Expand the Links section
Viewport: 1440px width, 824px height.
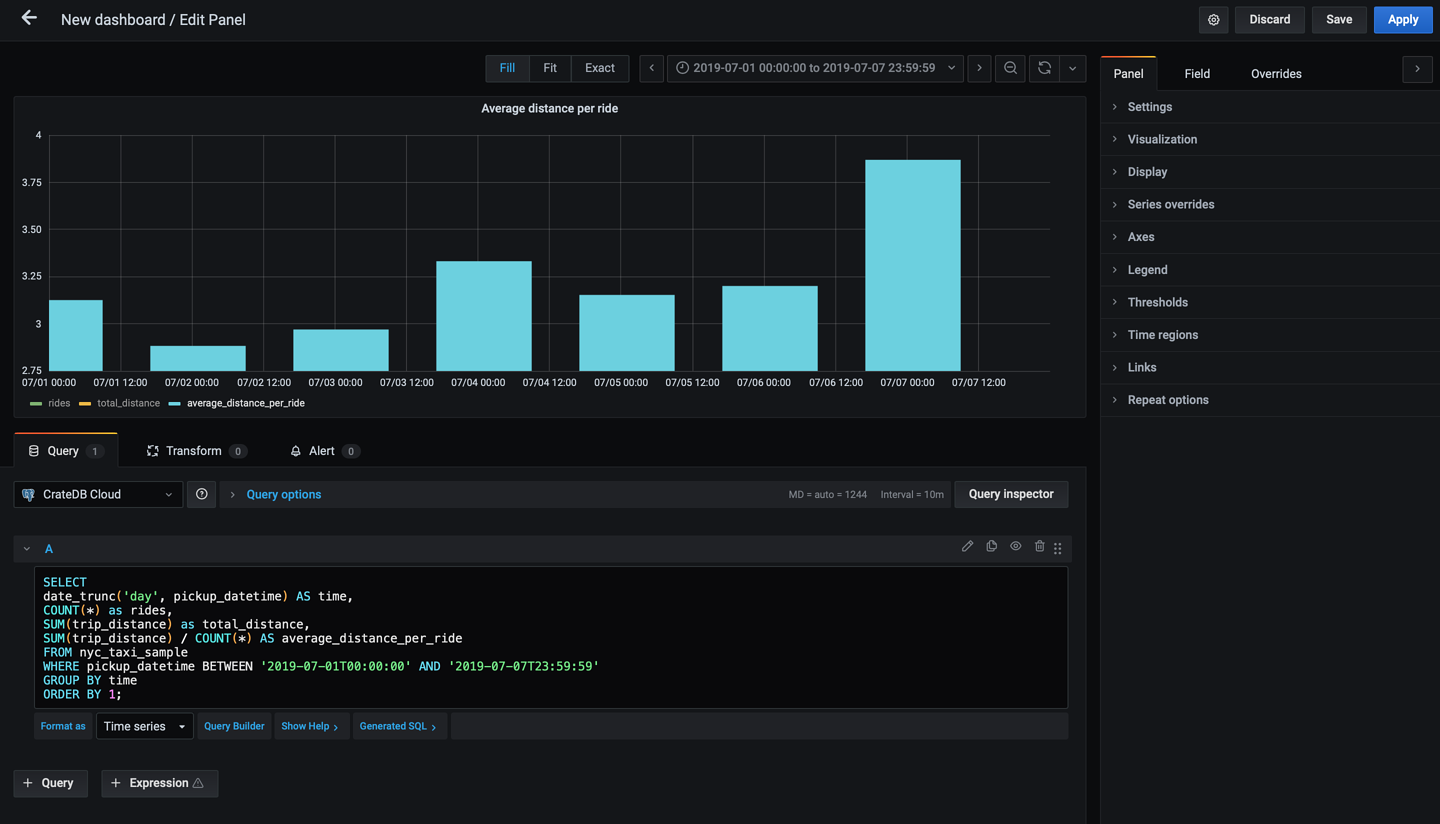point(1270,367)
